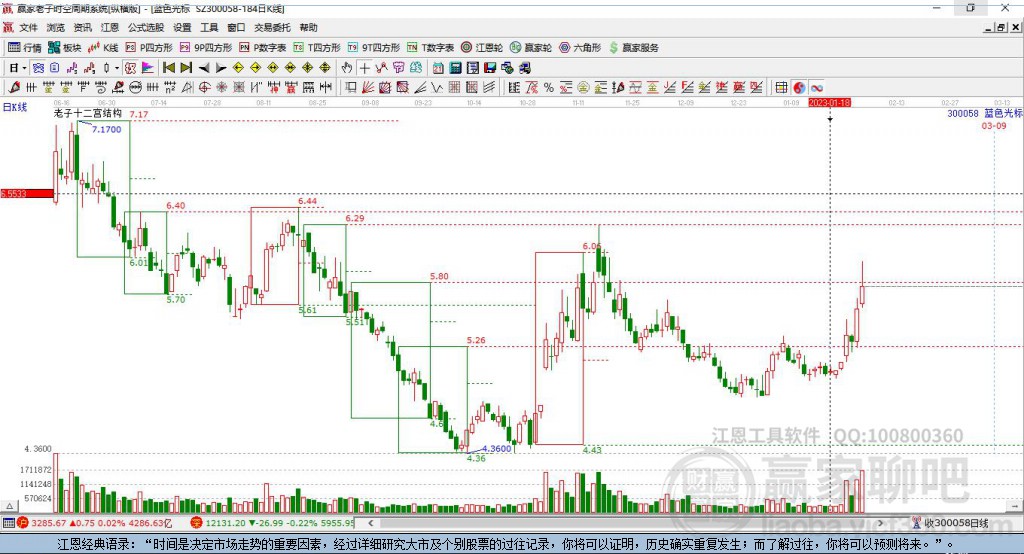1024x554 pixels.
Task: Open the T四方形 tool
Action: [x=317, y=48]
